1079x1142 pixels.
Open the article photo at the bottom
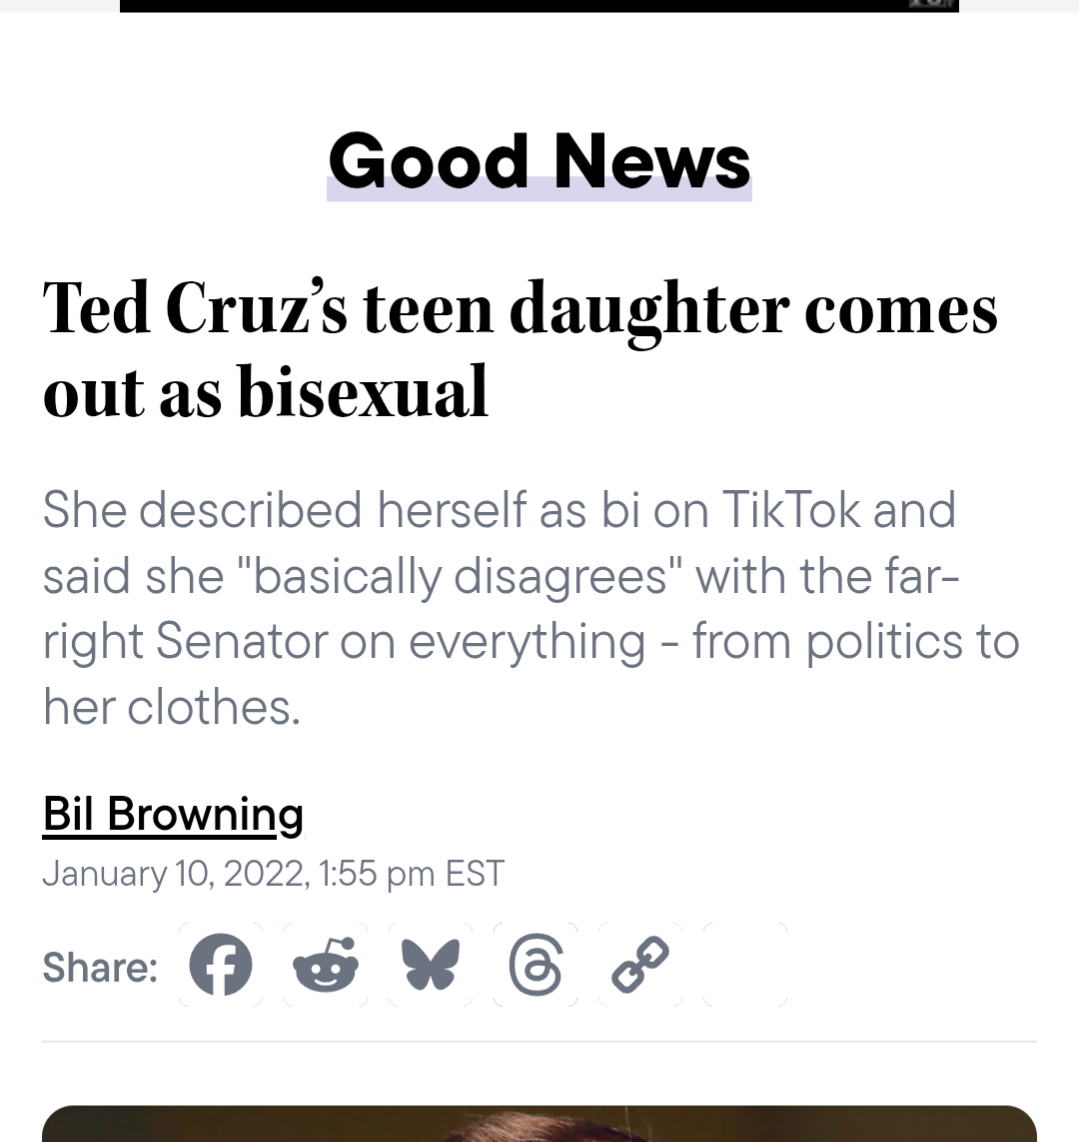tap(539, 1124)
